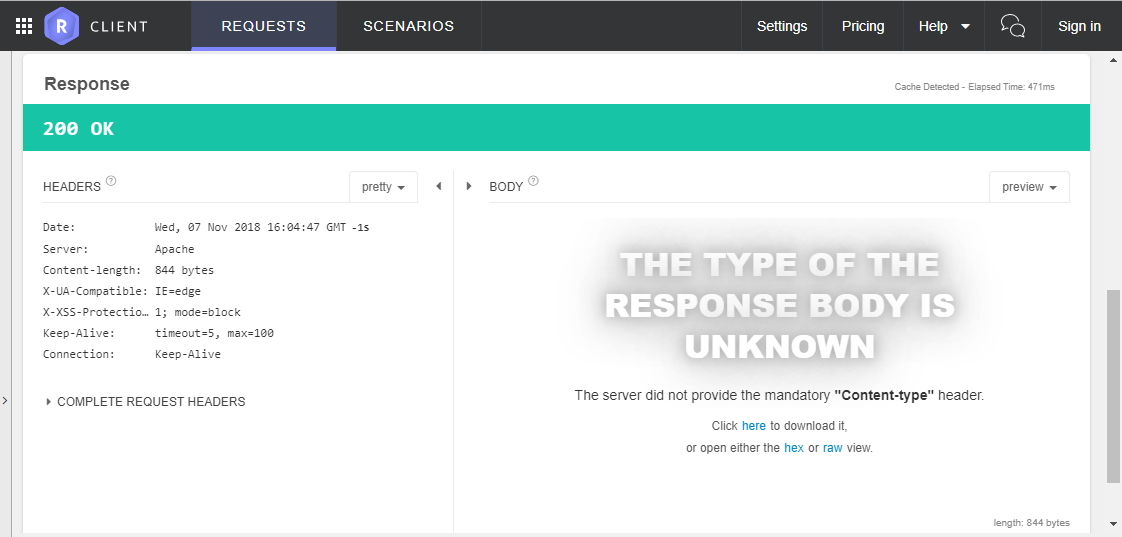Open the body 'preview' view dropdown
The height and width of the screenshot is (537, 1122).
pyautogui.click(x=1029, y=187)
